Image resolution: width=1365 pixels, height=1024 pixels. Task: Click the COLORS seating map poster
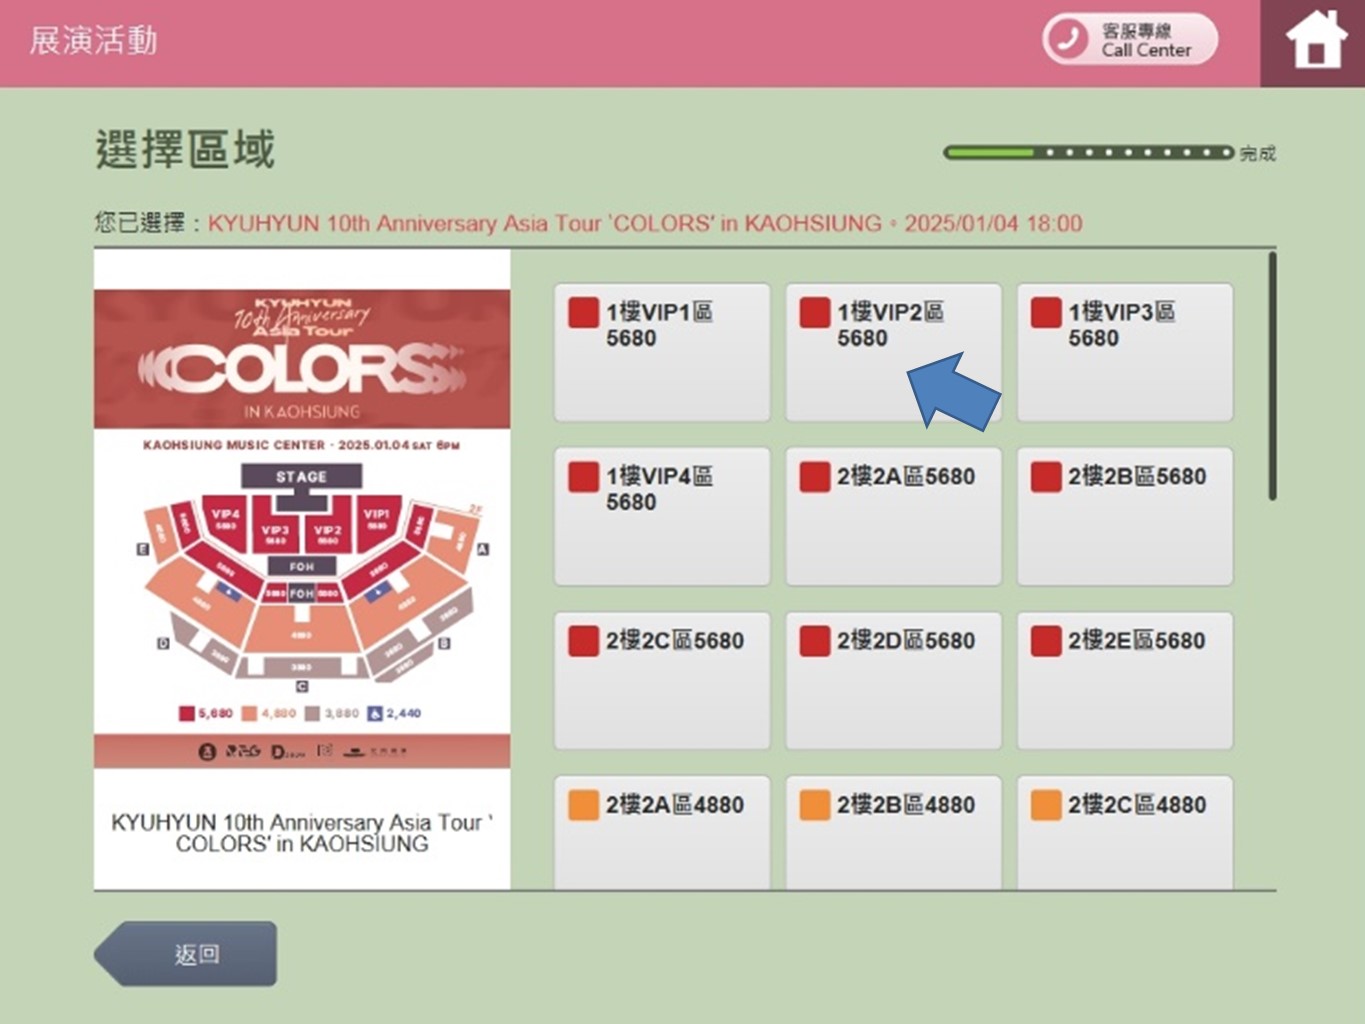[x=302, y=529]
